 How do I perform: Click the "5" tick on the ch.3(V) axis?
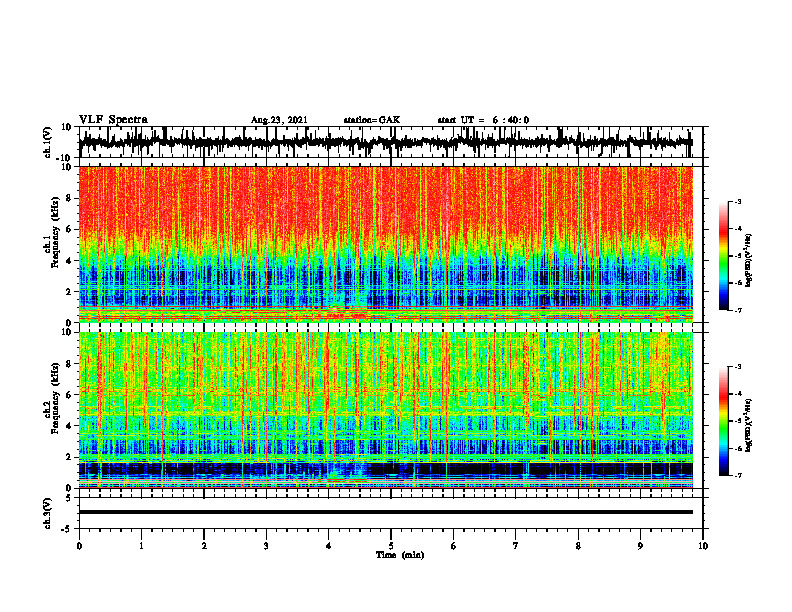[x=70, y=498]
